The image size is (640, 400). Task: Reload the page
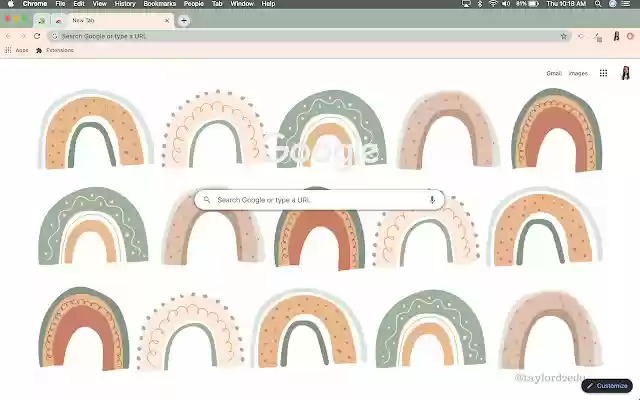tap(37, 36)
